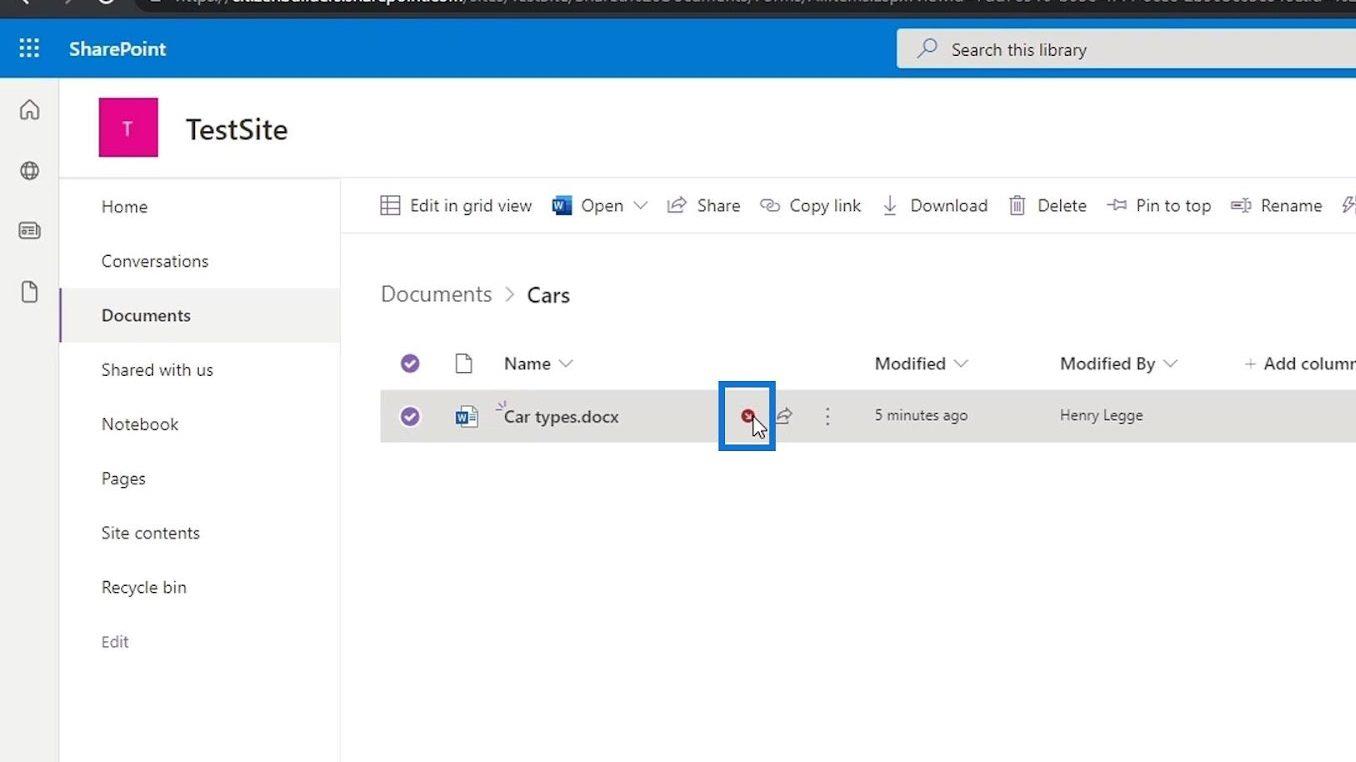
Task: Click Add column in the header
Action: (x=1299, y=363)
